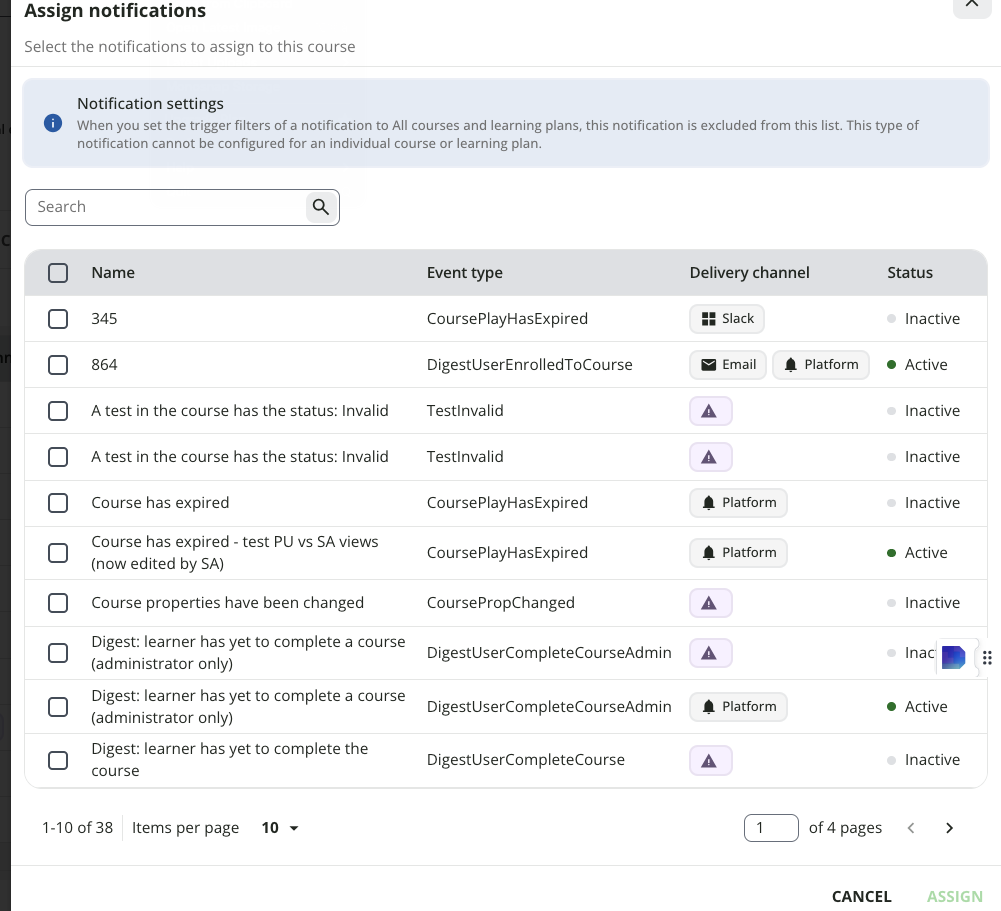The width and height of the screenshot is (1001, 911).
Task: Click the search magnifier icon
Action: click(321, 207)
